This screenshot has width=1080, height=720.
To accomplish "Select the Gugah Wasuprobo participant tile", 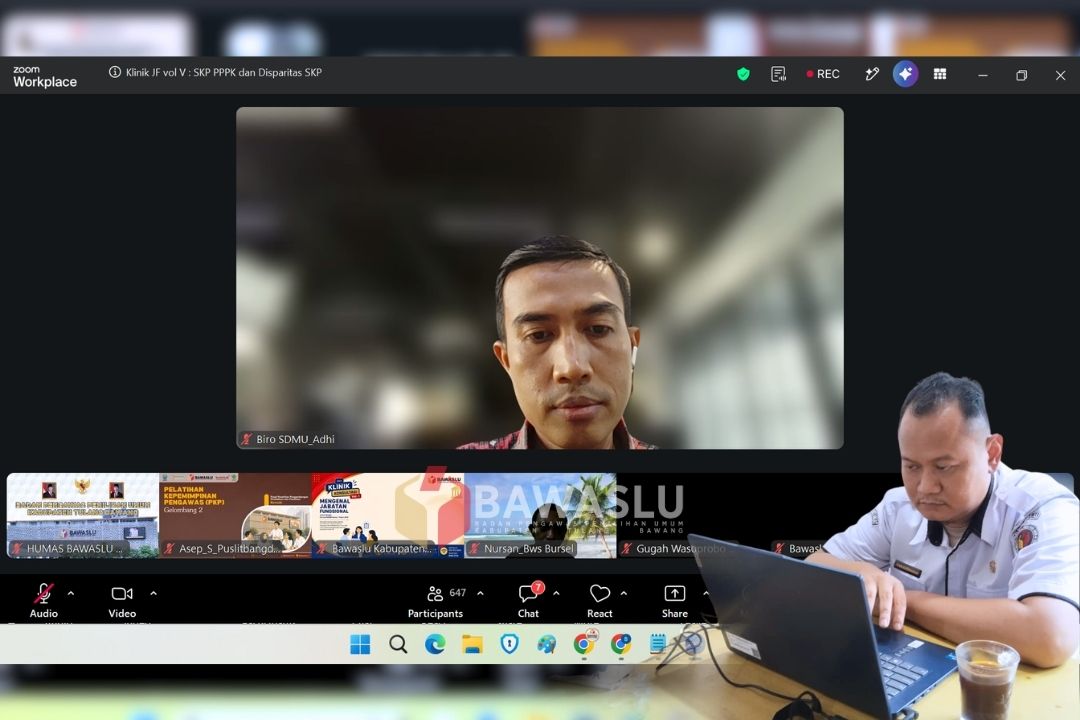I will (692, 515).
